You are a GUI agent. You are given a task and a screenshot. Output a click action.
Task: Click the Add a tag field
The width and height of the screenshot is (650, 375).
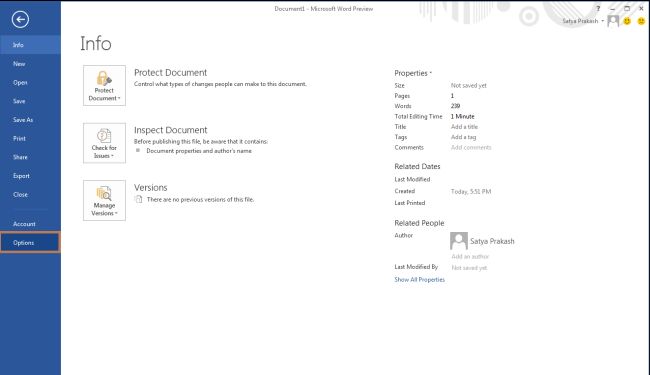[463, 137]
